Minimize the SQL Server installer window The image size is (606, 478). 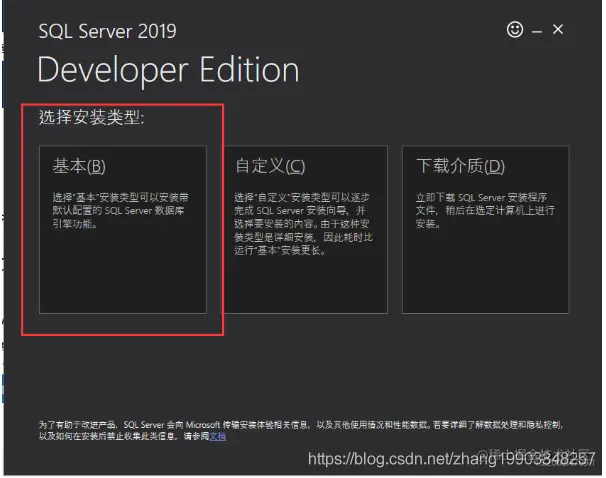[537, 32]
